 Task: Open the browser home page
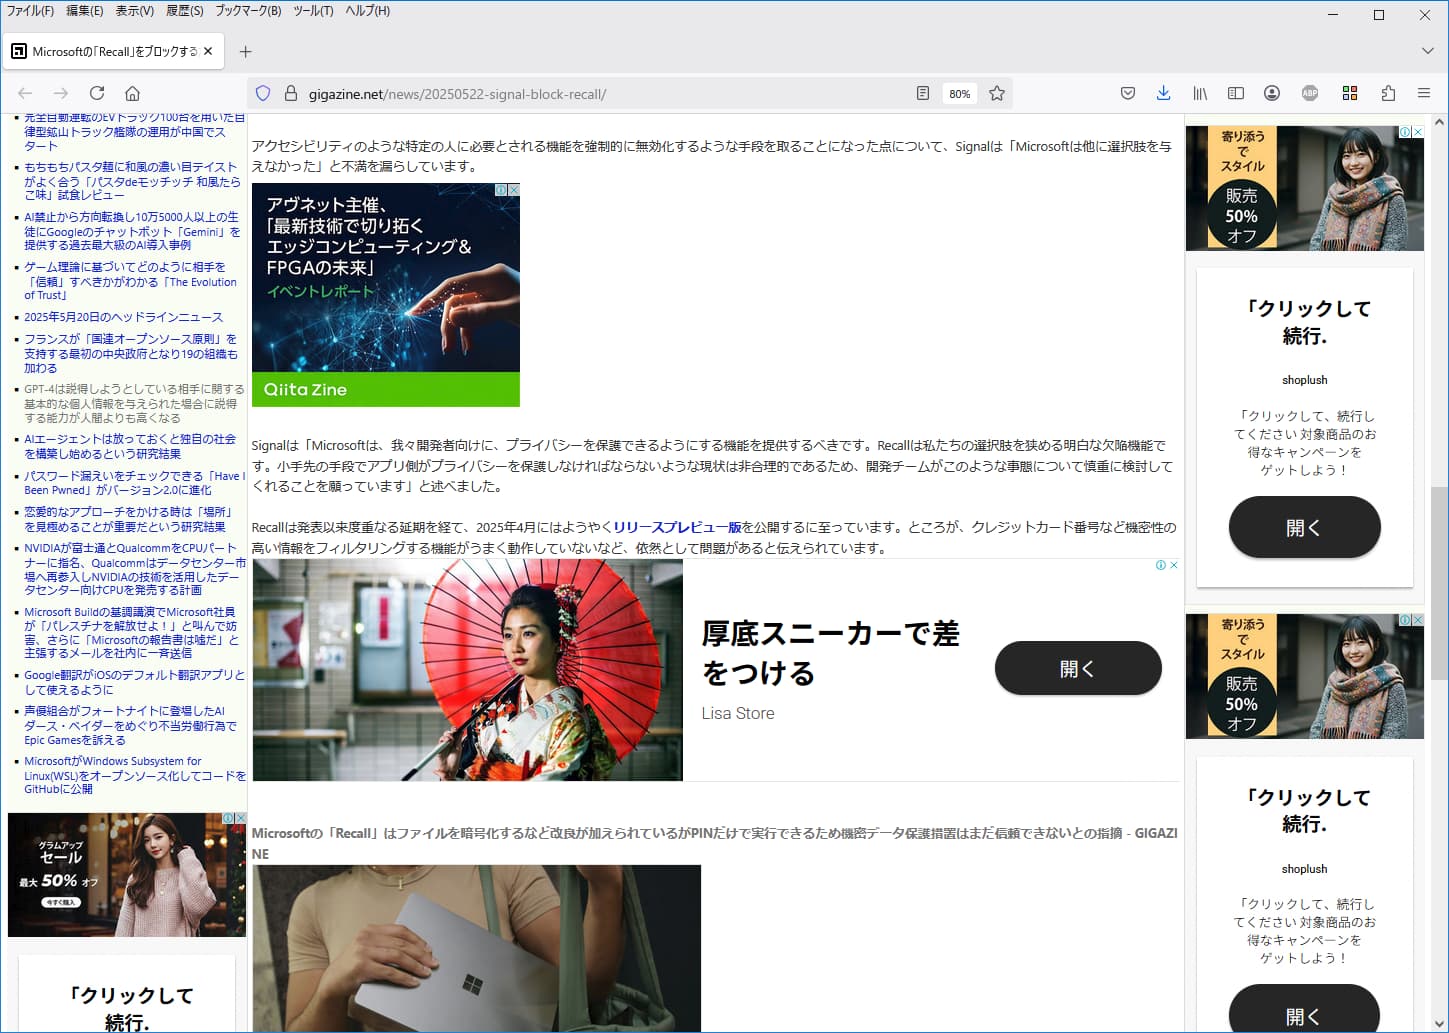click(x=132, y=93)
